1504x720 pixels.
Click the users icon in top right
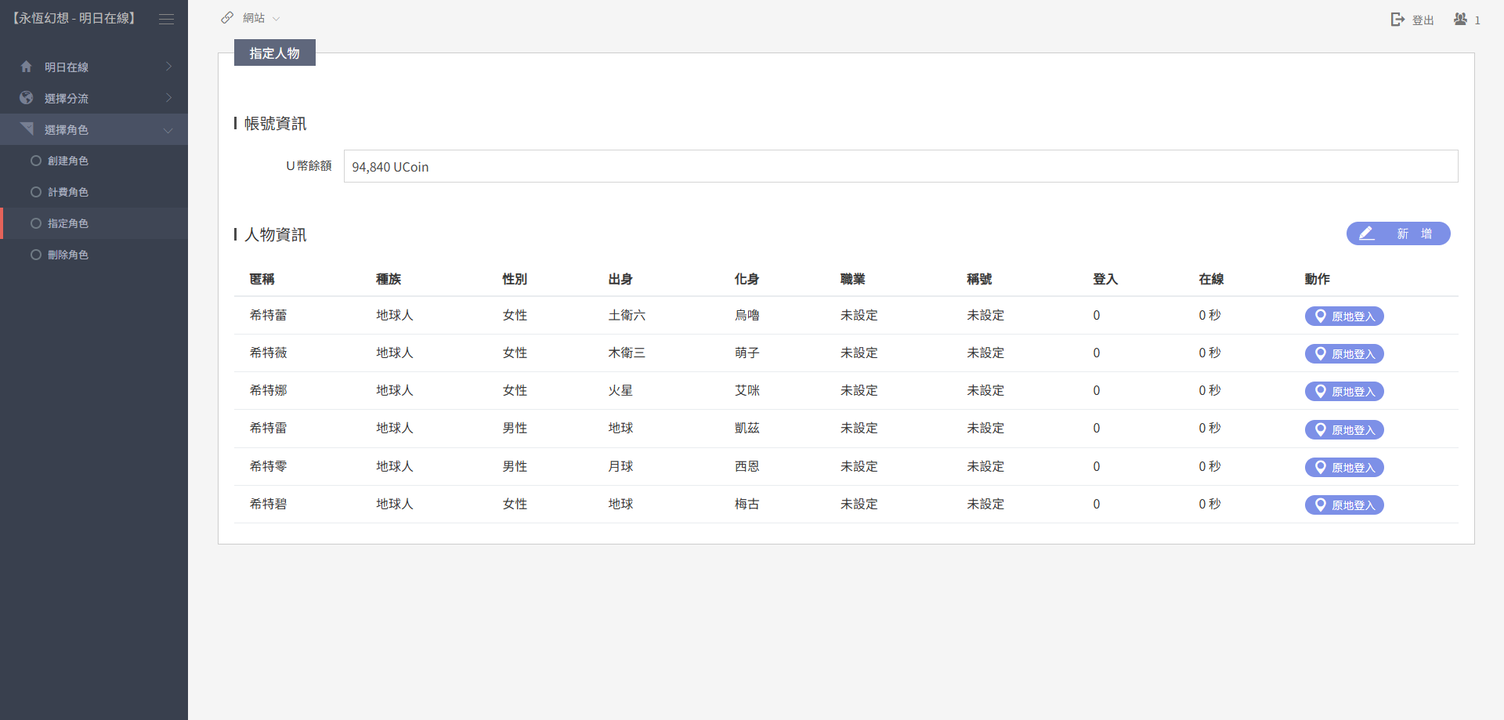point(1461,19)
